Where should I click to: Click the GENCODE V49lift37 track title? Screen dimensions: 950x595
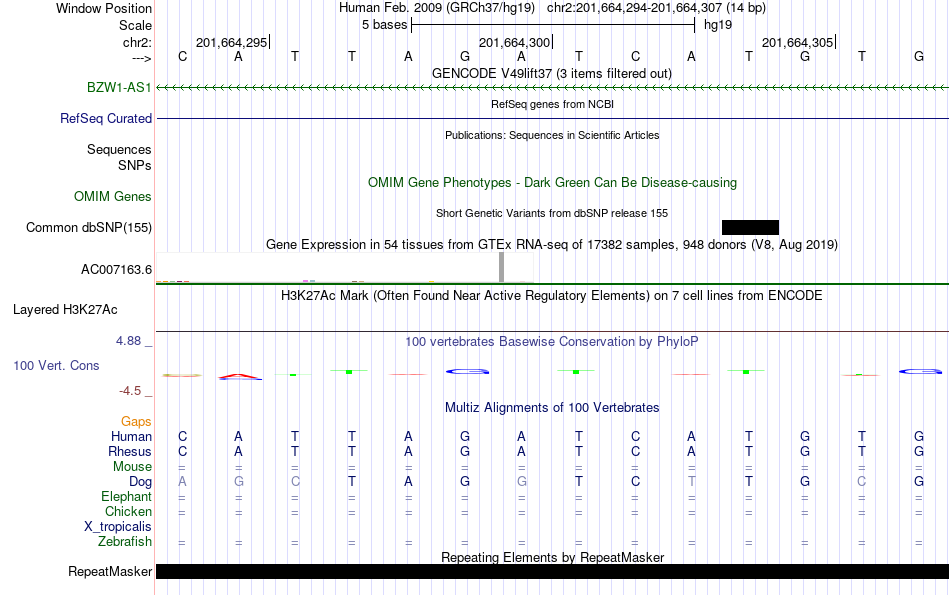(552, 73)
